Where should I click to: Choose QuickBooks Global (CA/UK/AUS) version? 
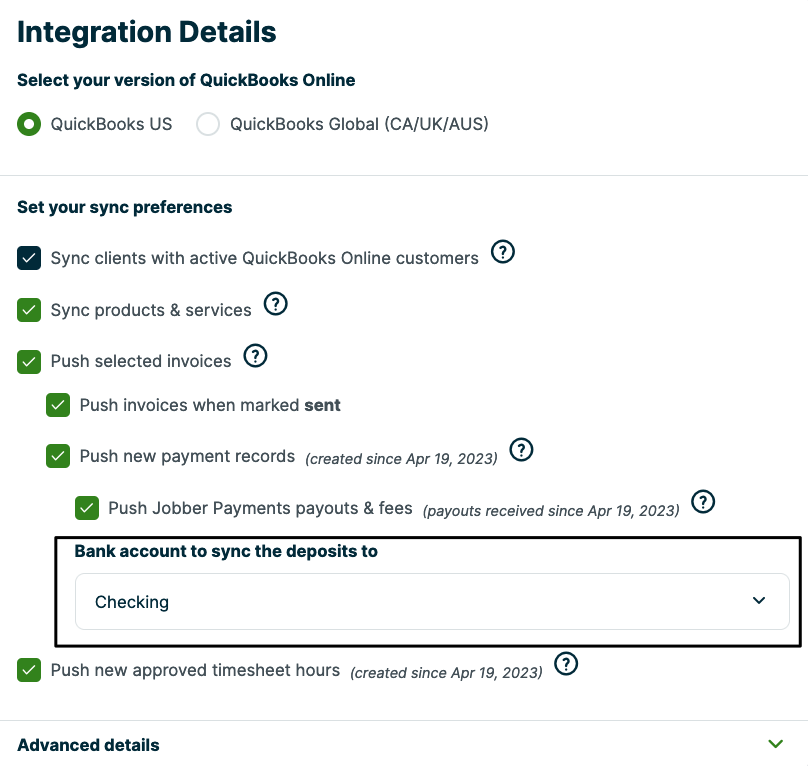(208, 125)
